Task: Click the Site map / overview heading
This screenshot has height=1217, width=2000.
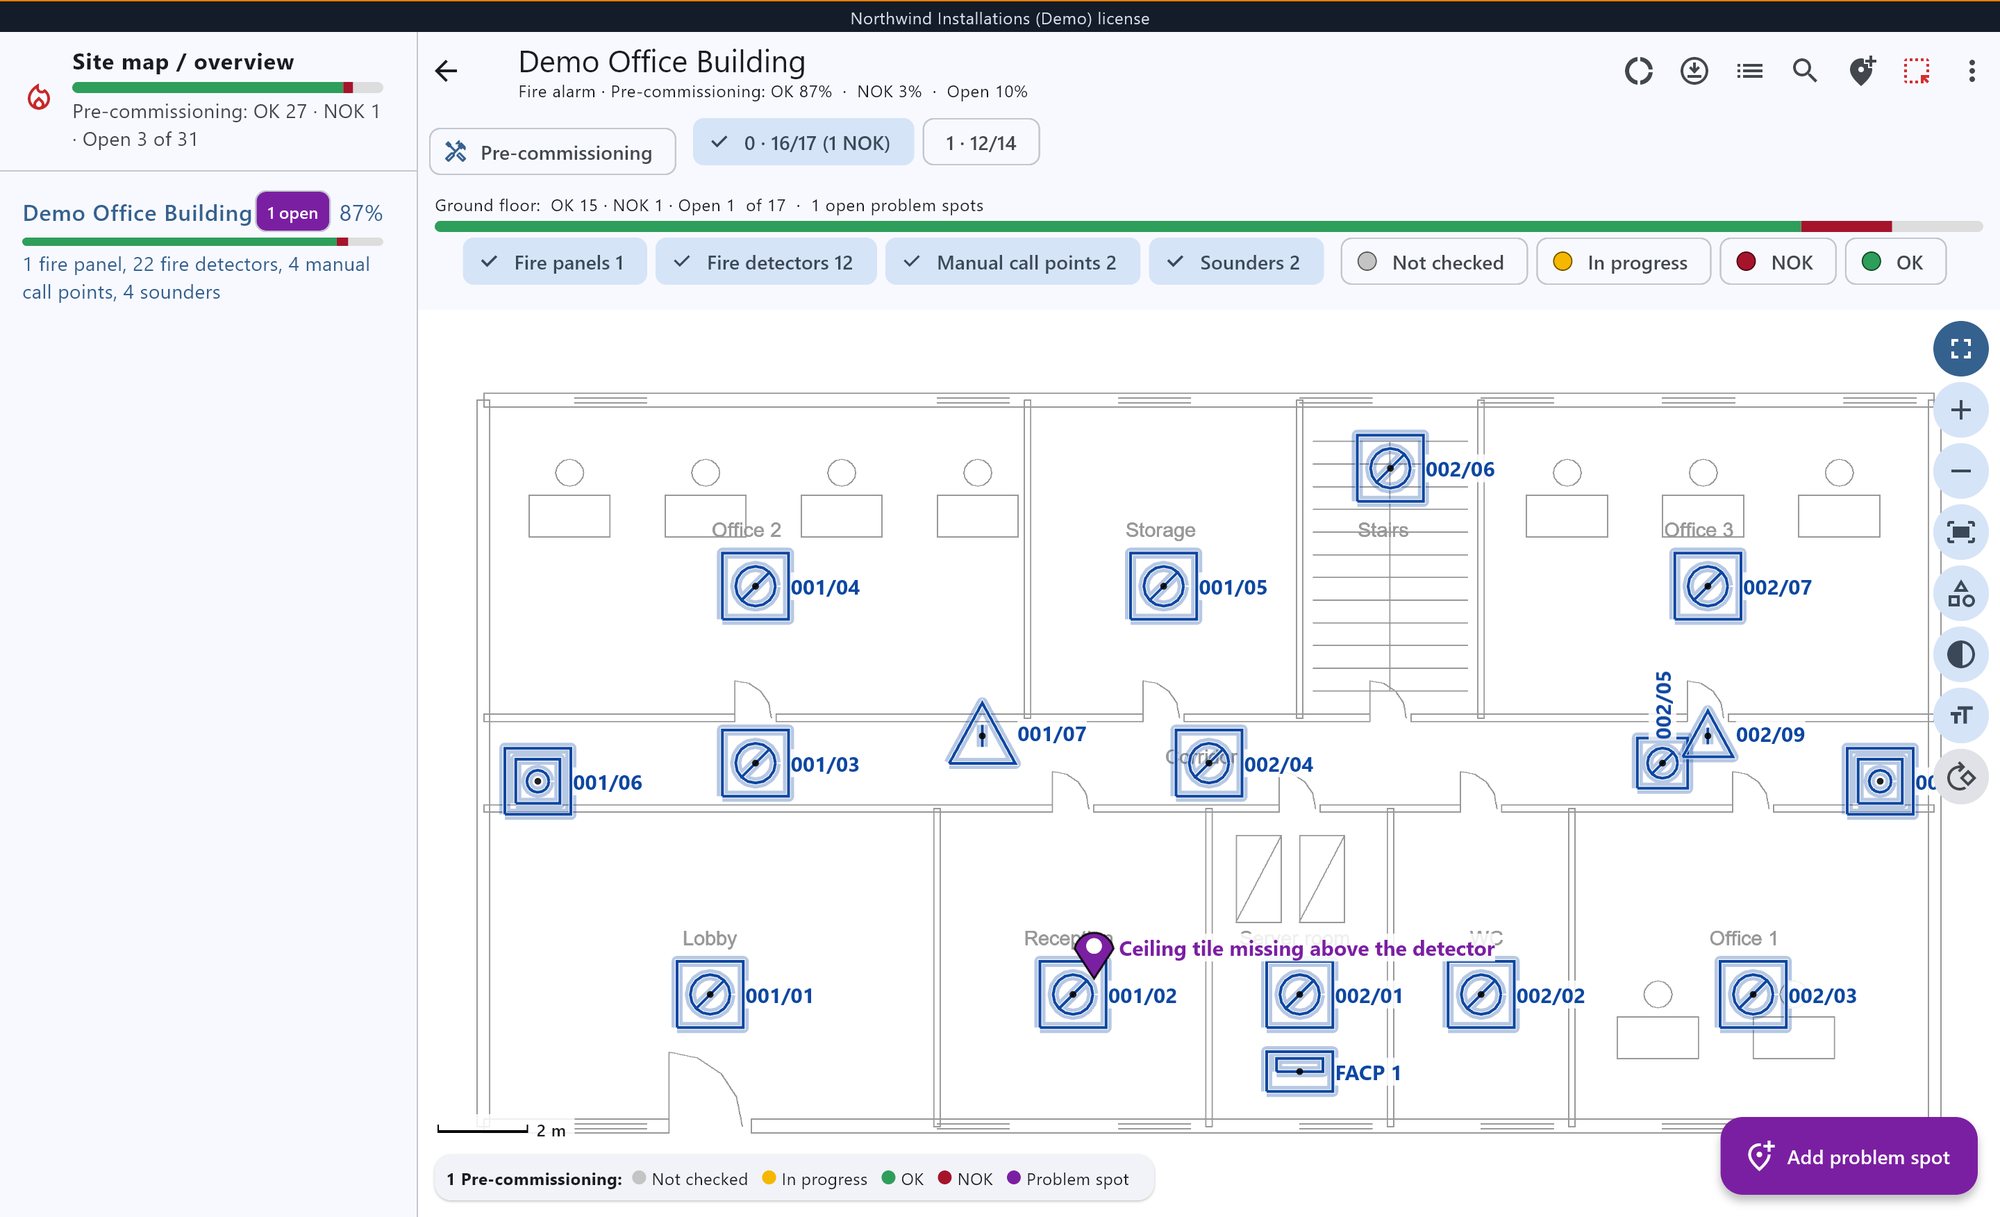Action: pyautogui.click(x=183, y=62)
